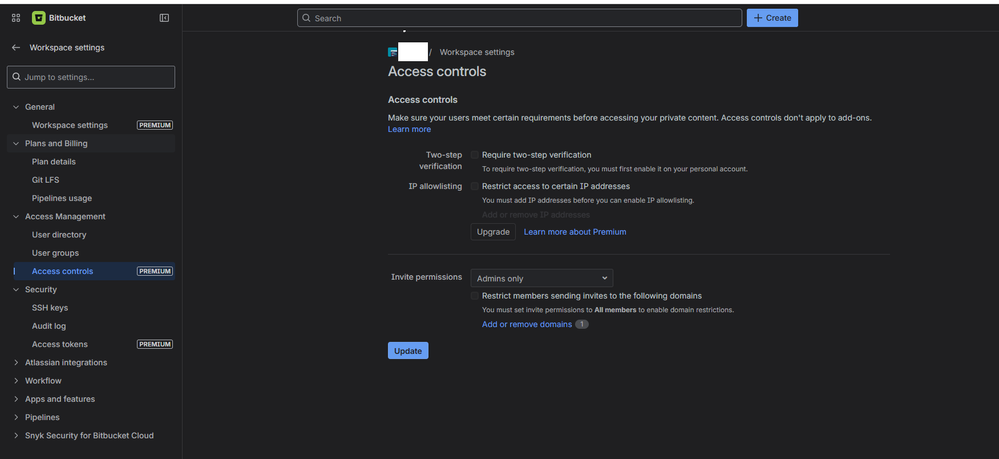This screenshot has height=459, width=999.
Task: Open Access tokens settings
Action: click(60, 344)
